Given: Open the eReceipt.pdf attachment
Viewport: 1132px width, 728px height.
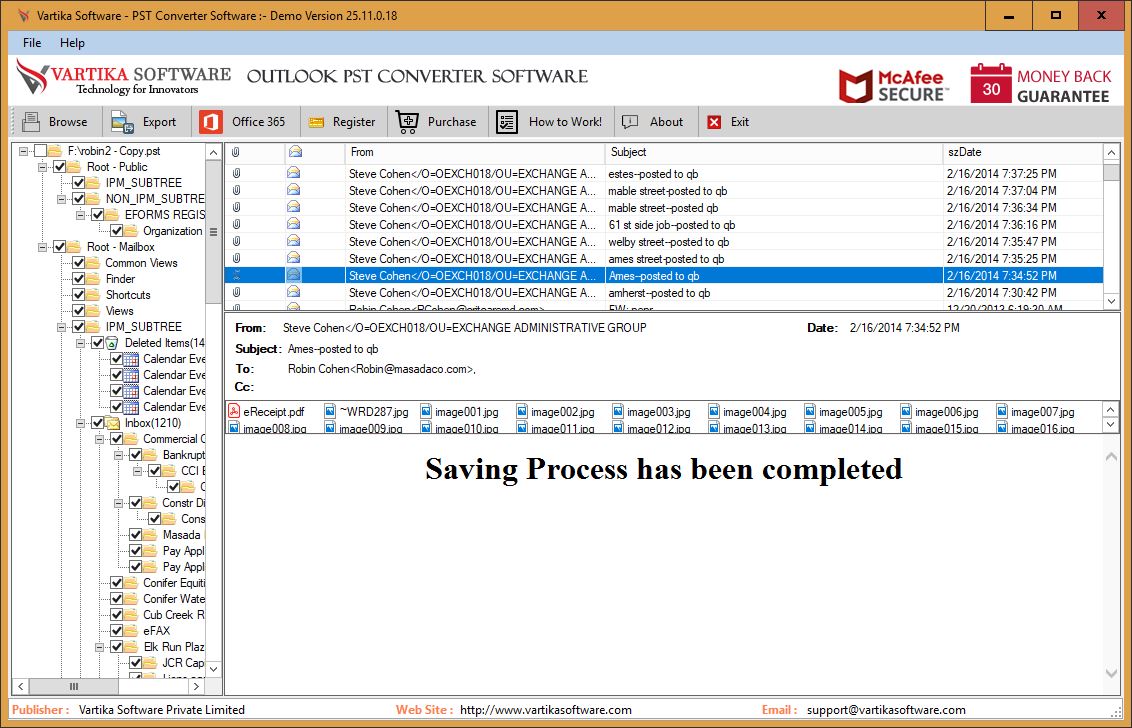Looking at the screenshot, I should 266,412.
